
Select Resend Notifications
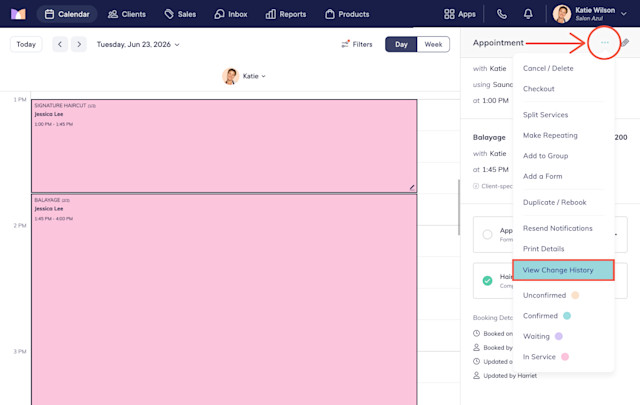558,228
